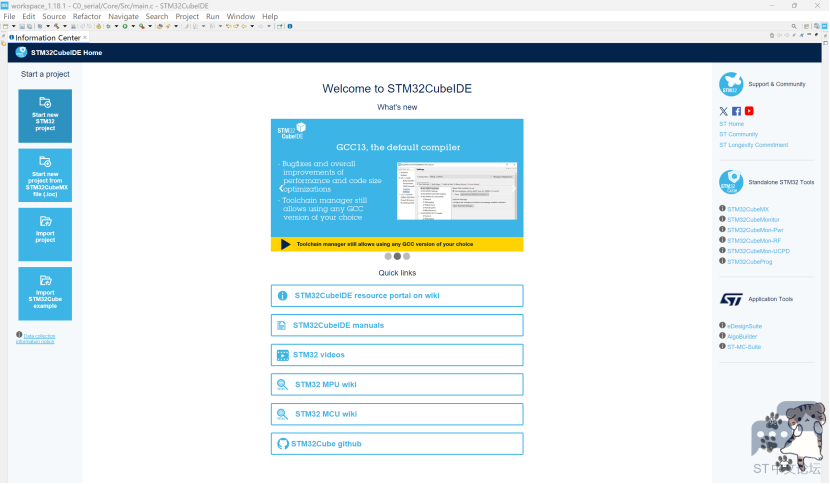Open the STM32 videos quick link
This screenshot has width=830, height=484.
397,355
